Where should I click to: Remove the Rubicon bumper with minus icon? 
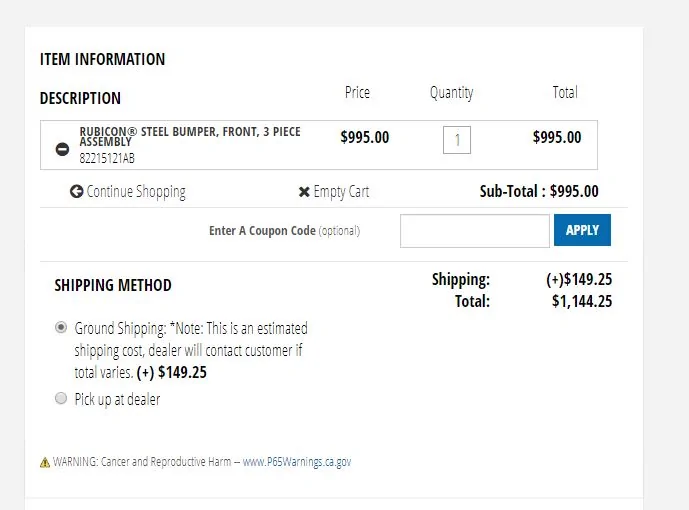(x=62, y=149)
